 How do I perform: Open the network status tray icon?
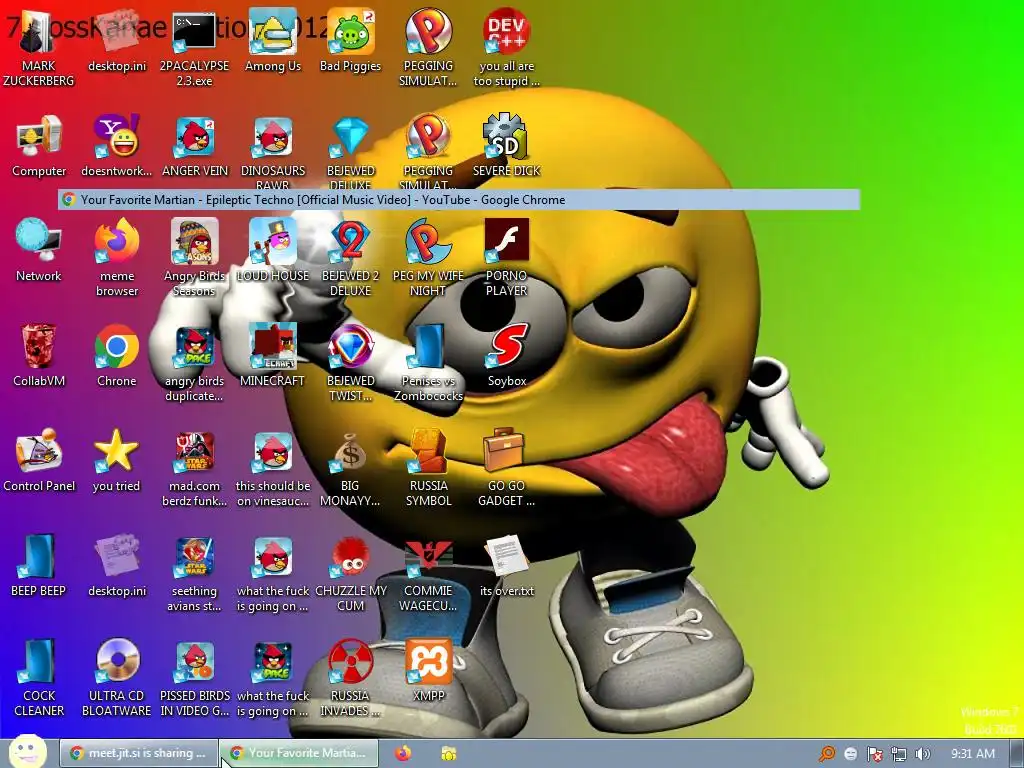click(x=899, y=754)
